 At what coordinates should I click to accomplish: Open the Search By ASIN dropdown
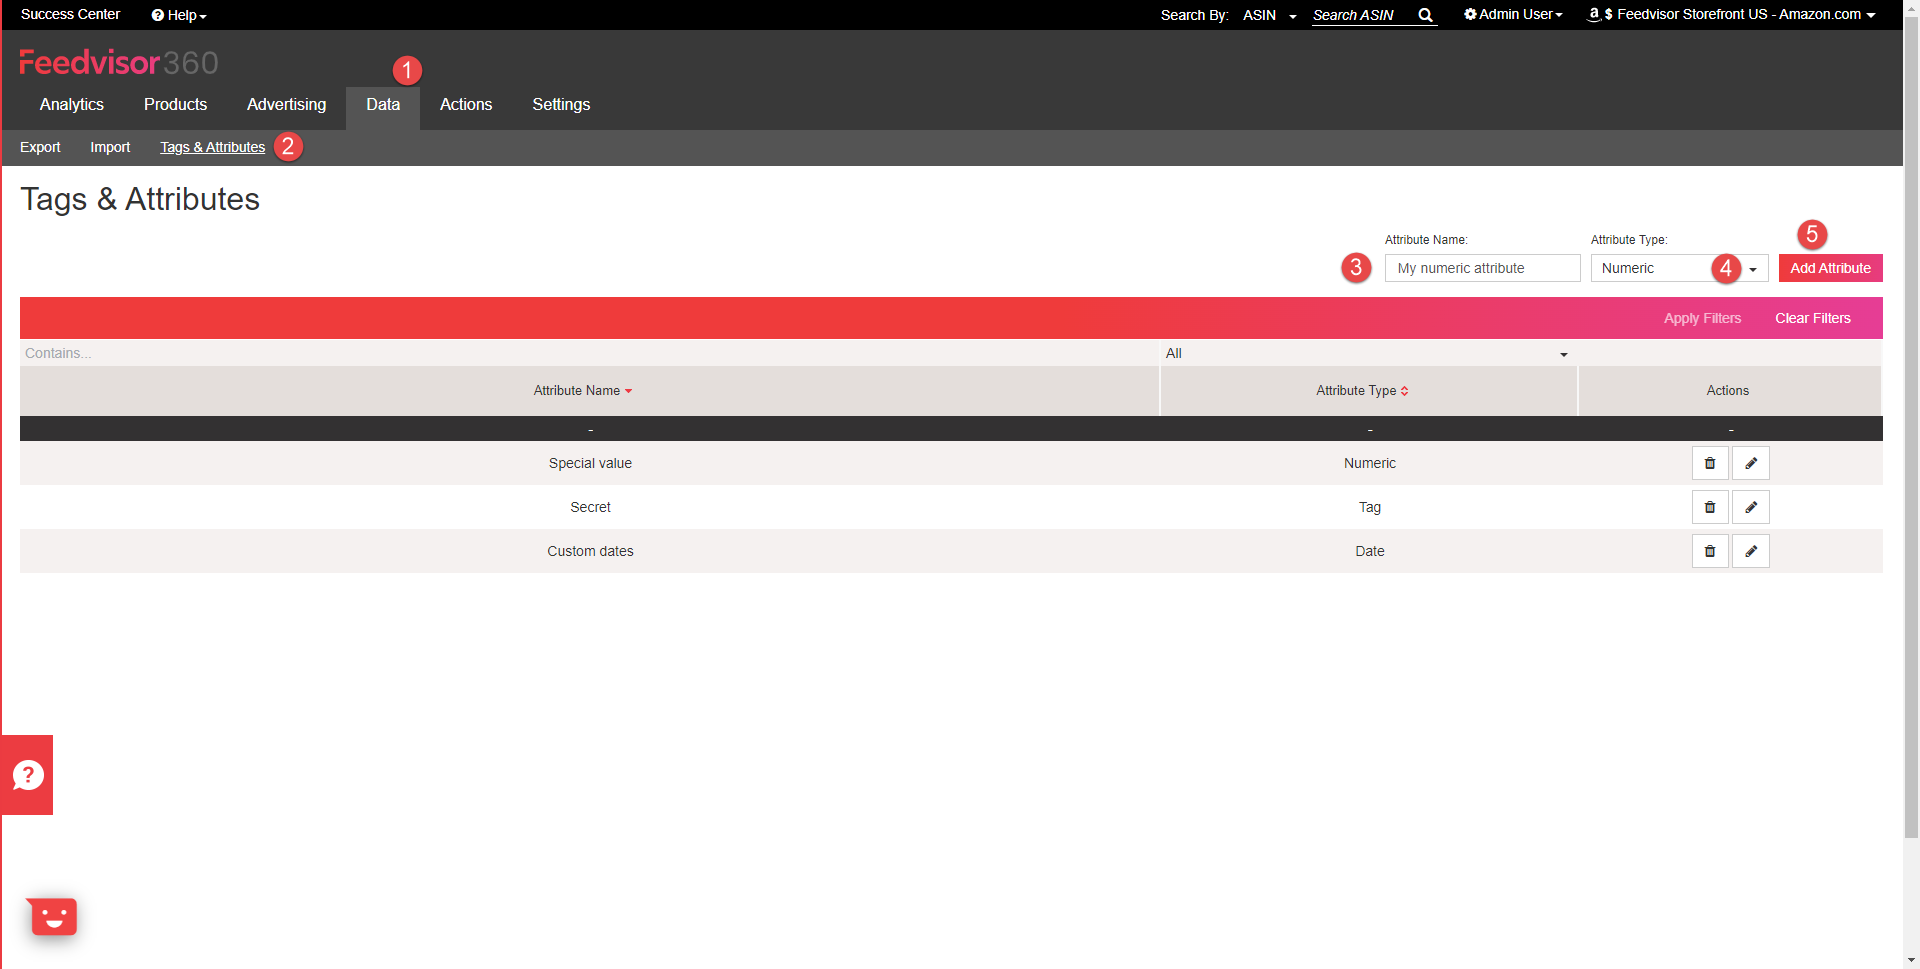pos(1270,15)
